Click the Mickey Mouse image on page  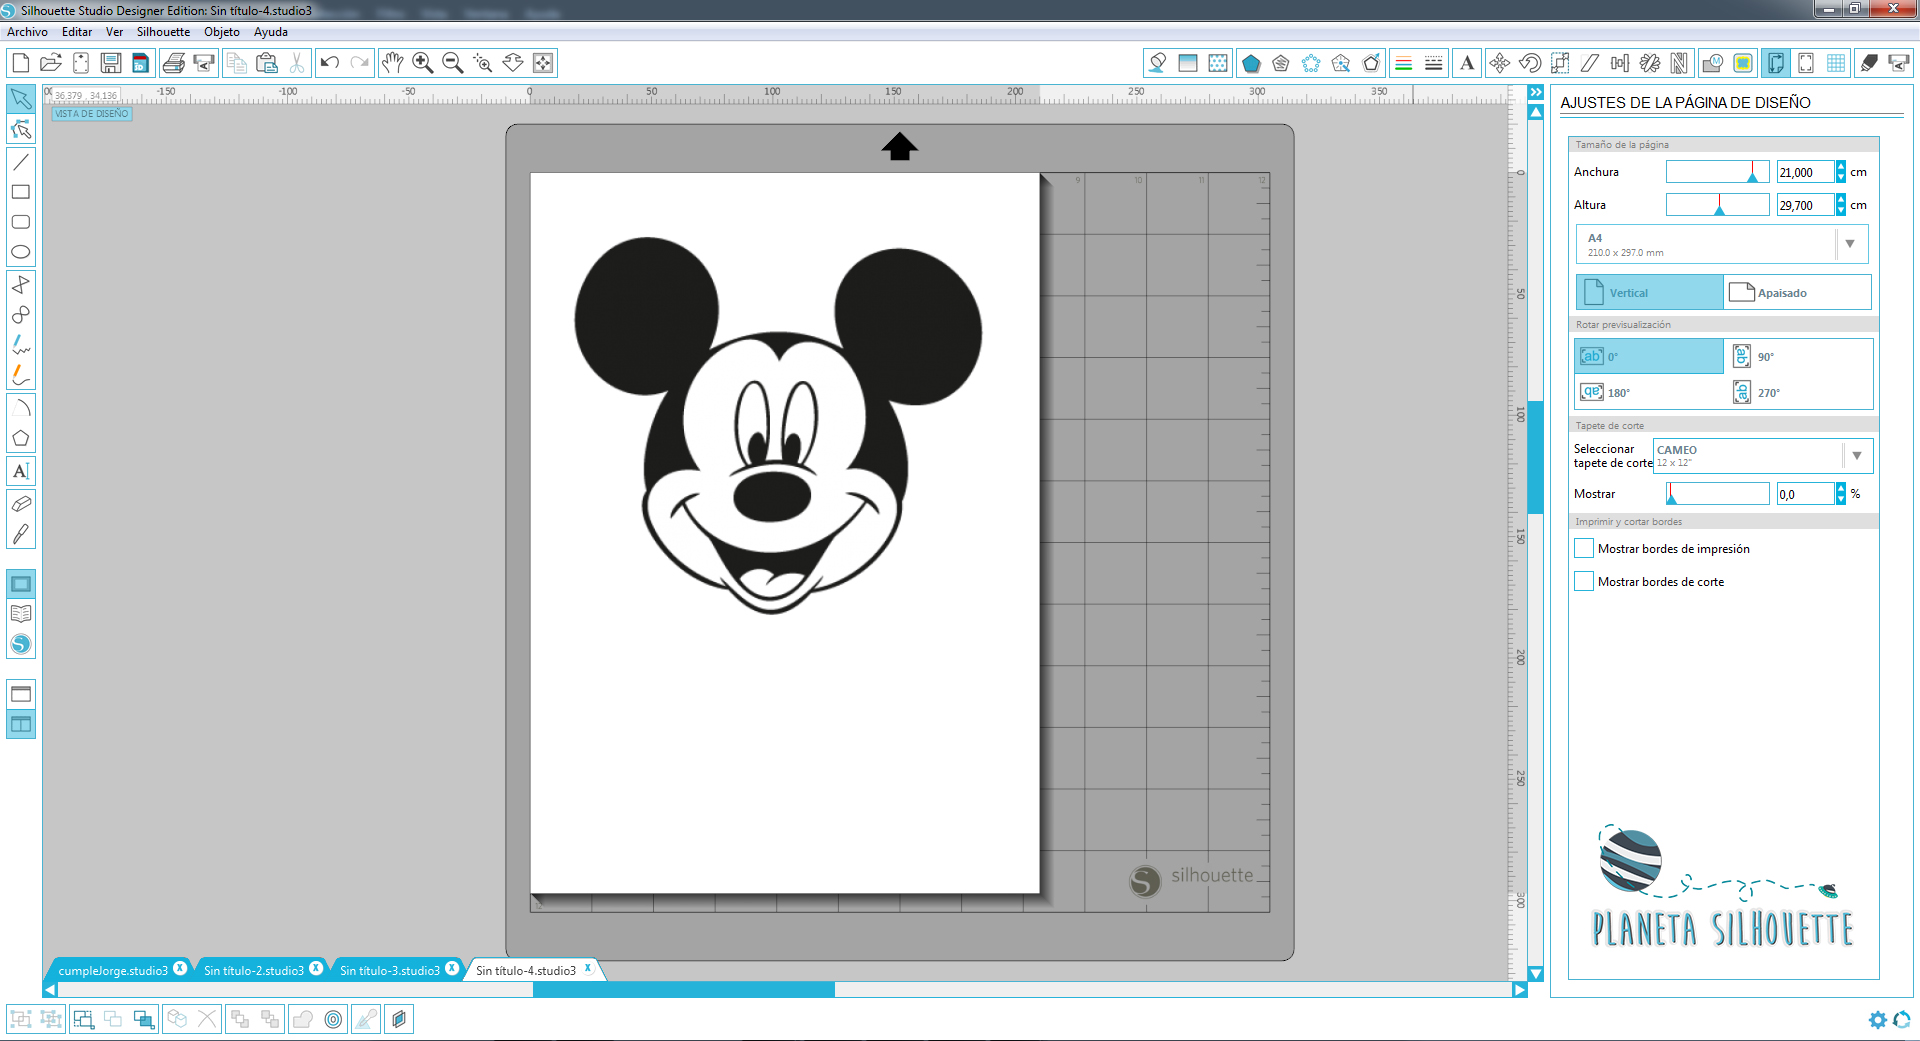778,425
